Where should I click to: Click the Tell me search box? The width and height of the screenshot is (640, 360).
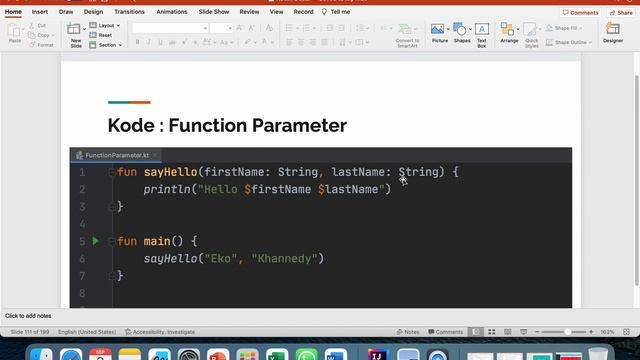click(336, 12)
